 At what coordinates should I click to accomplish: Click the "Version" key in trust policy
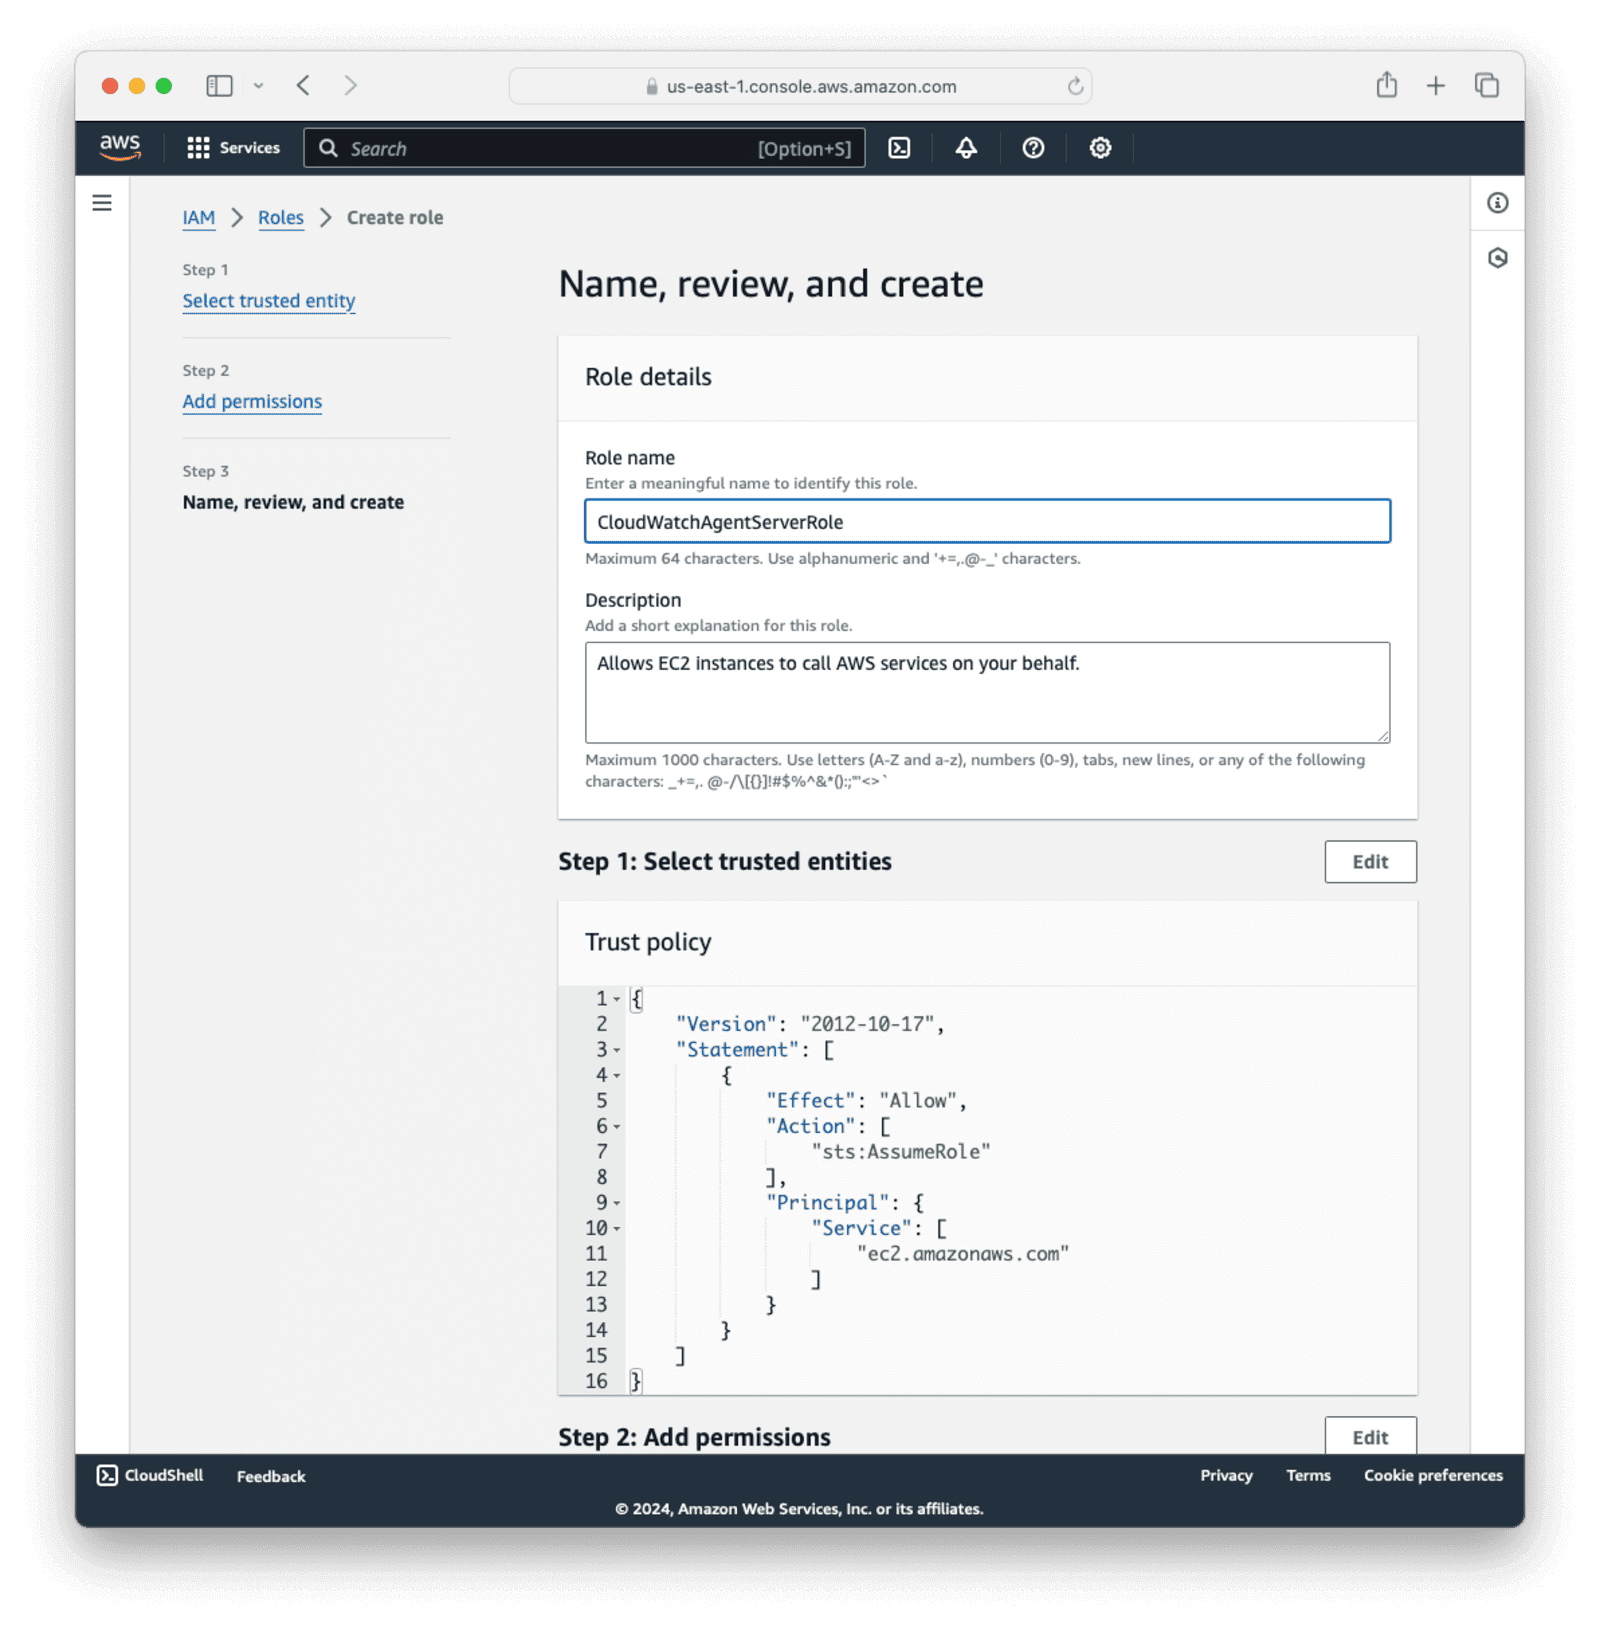(x=726, y=1024)
